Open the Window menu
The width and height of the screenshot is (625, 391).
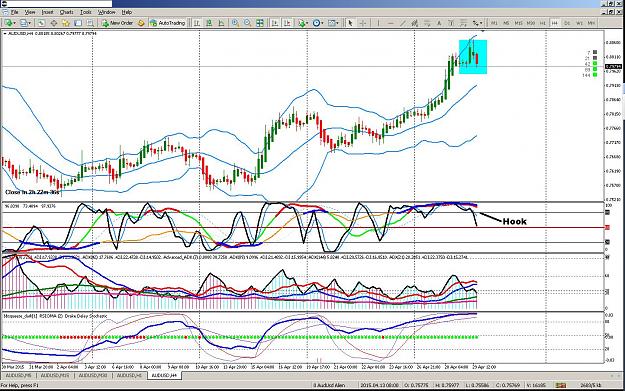coord(106,12)
